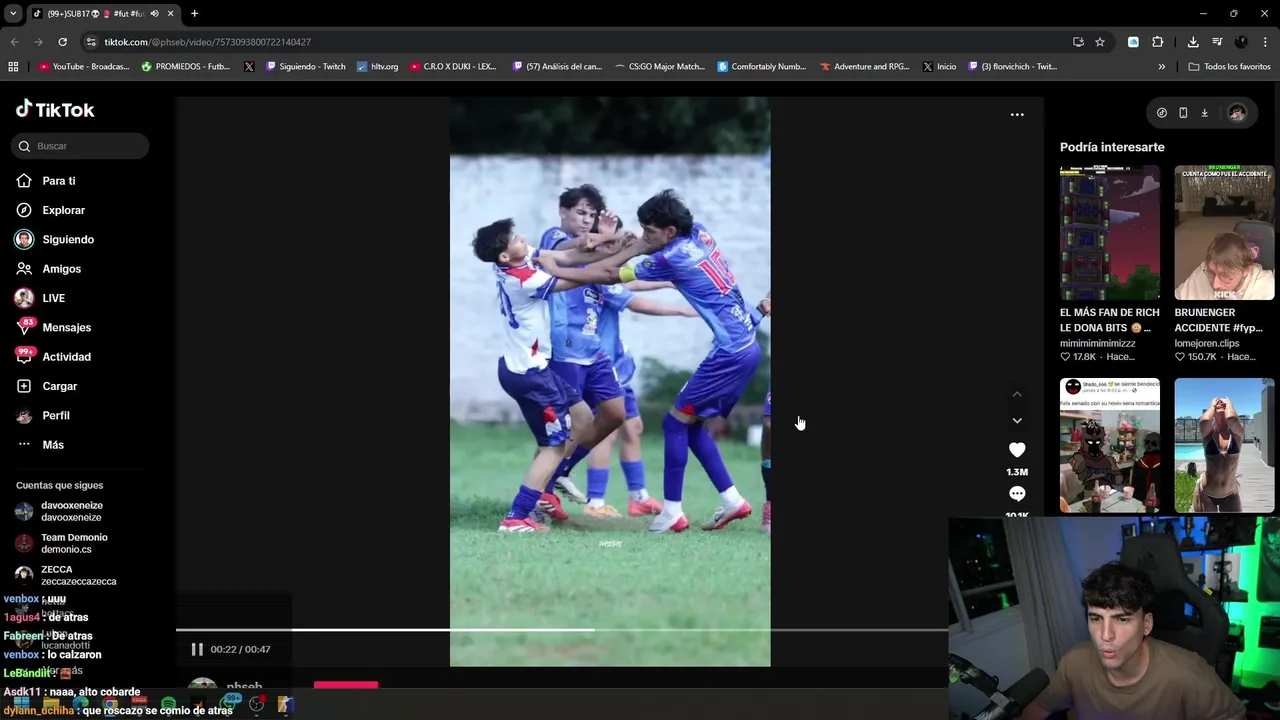
Task: Open the PROMIEDOS - Futb... bookmark
Action: coord(186,67)
